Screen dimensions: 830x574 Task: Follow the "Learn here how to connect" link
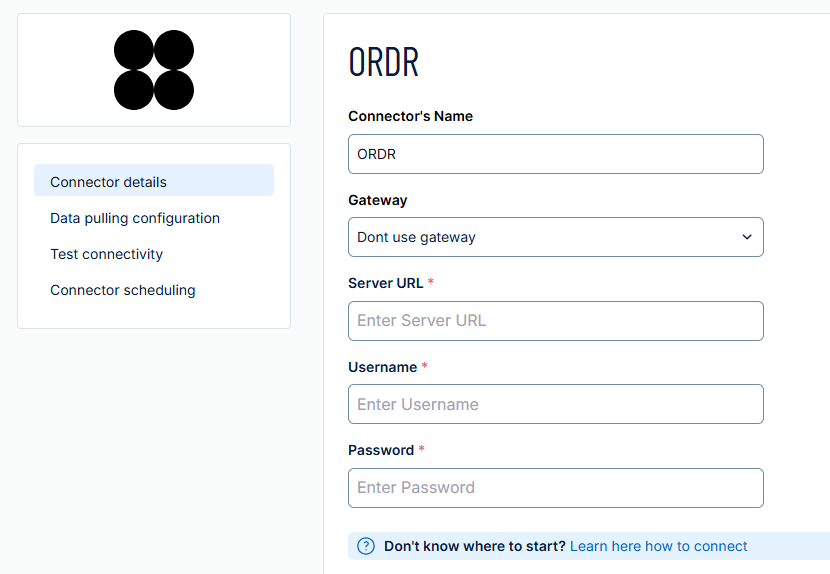[x=658, y=546]
